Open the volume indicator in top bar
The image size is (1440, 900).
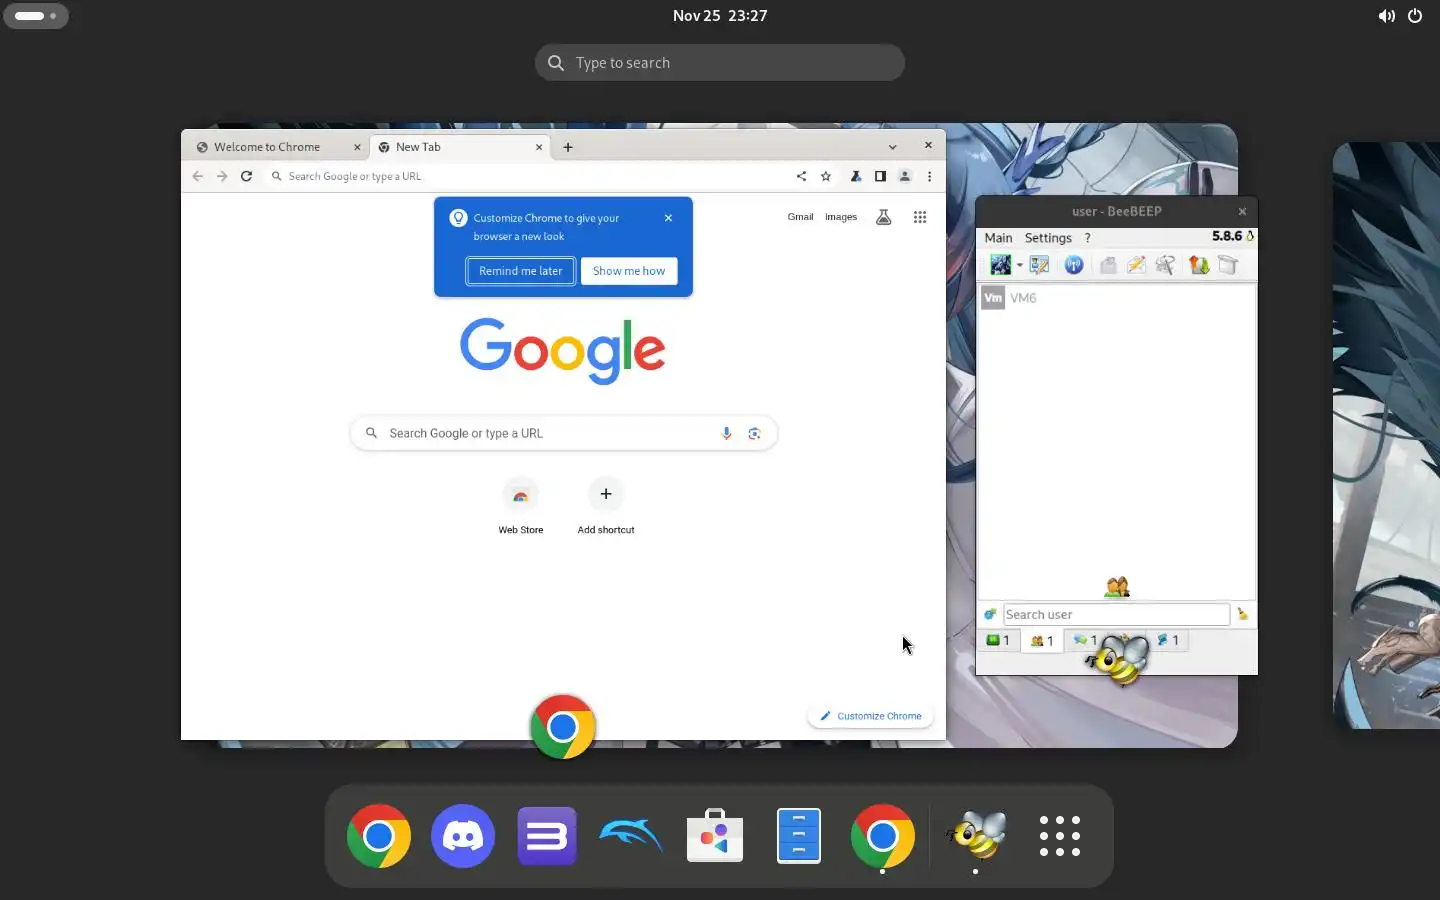[1387, 16]
